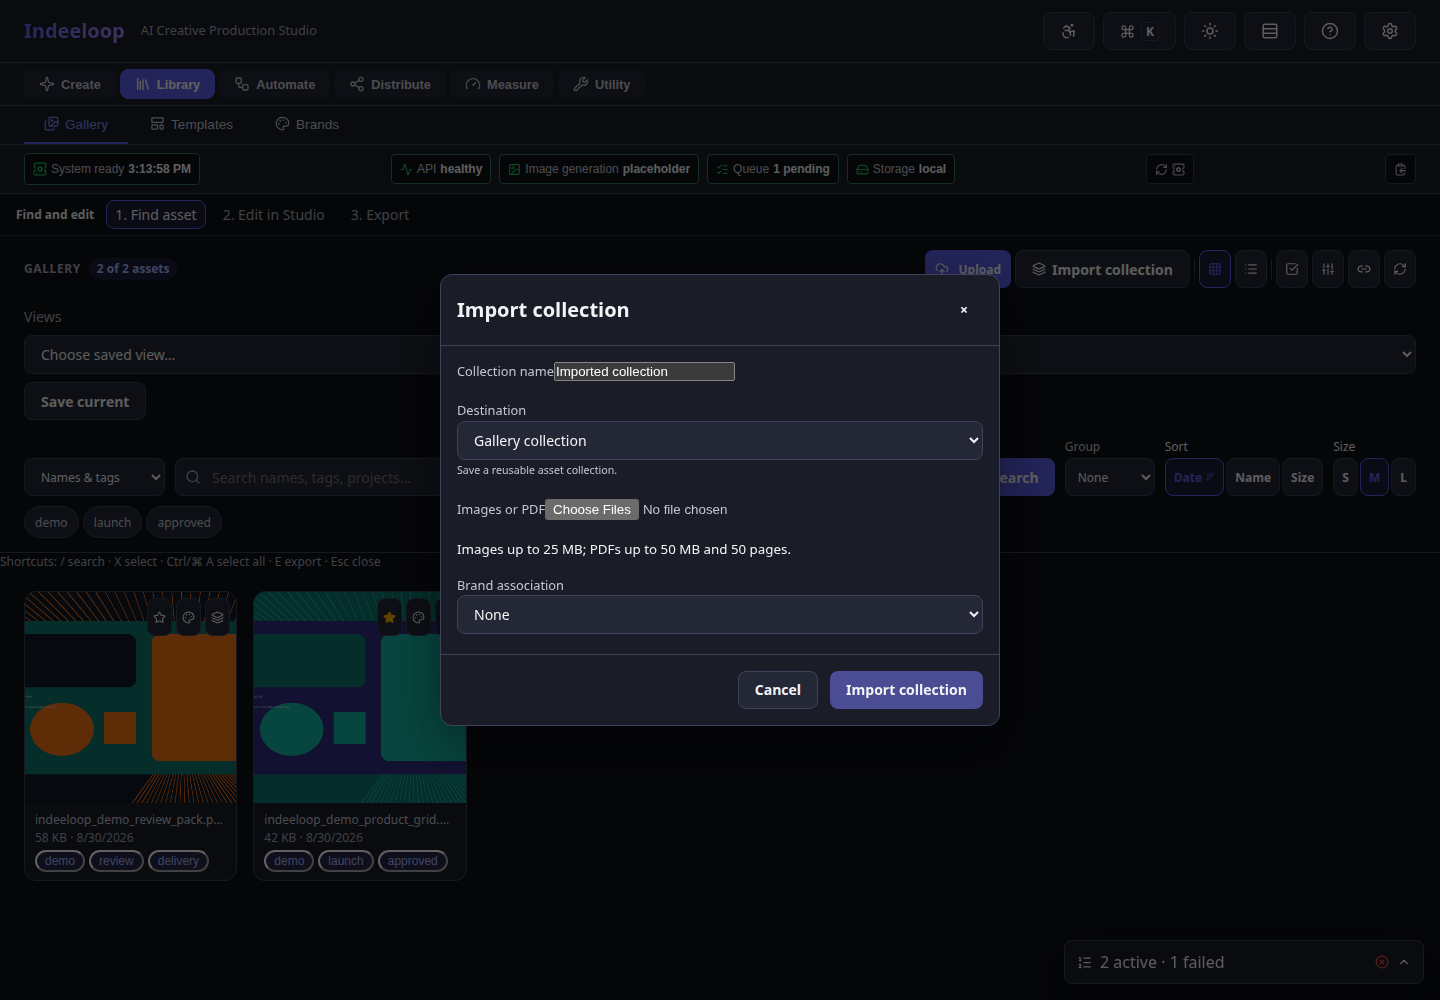The height and width of the screenshot is (1000, 1440).
Task: Open the Destination dropdown
Action: (x=720, y=441)
